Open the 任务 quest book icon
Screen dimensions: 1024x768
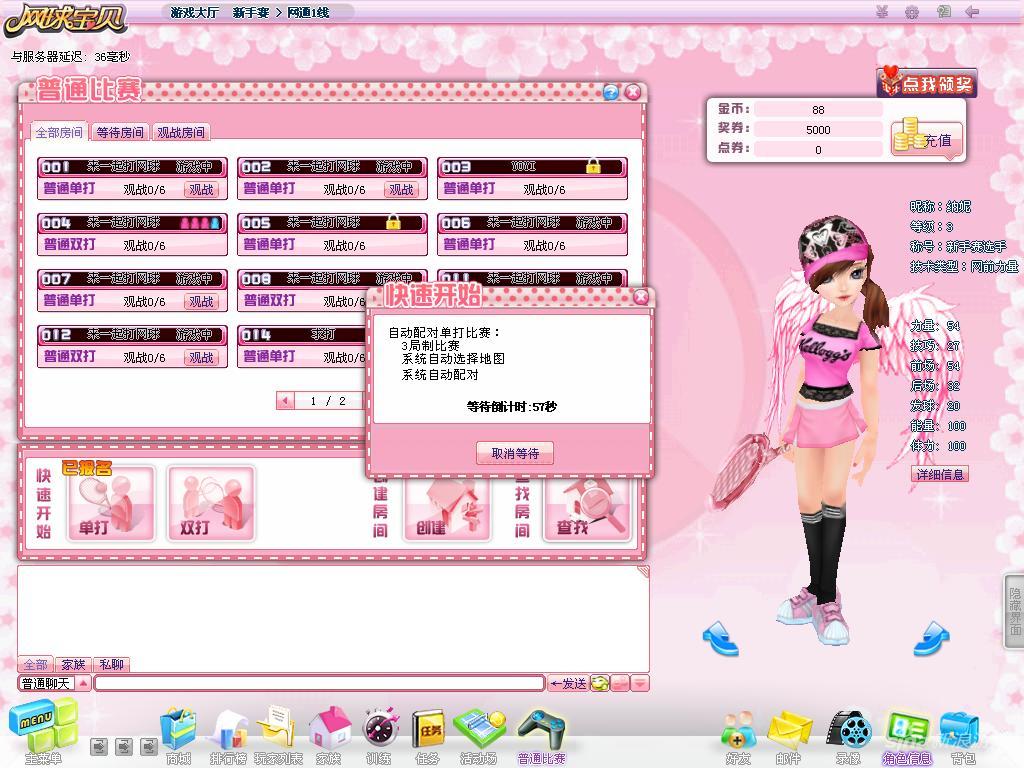(428, 729)
